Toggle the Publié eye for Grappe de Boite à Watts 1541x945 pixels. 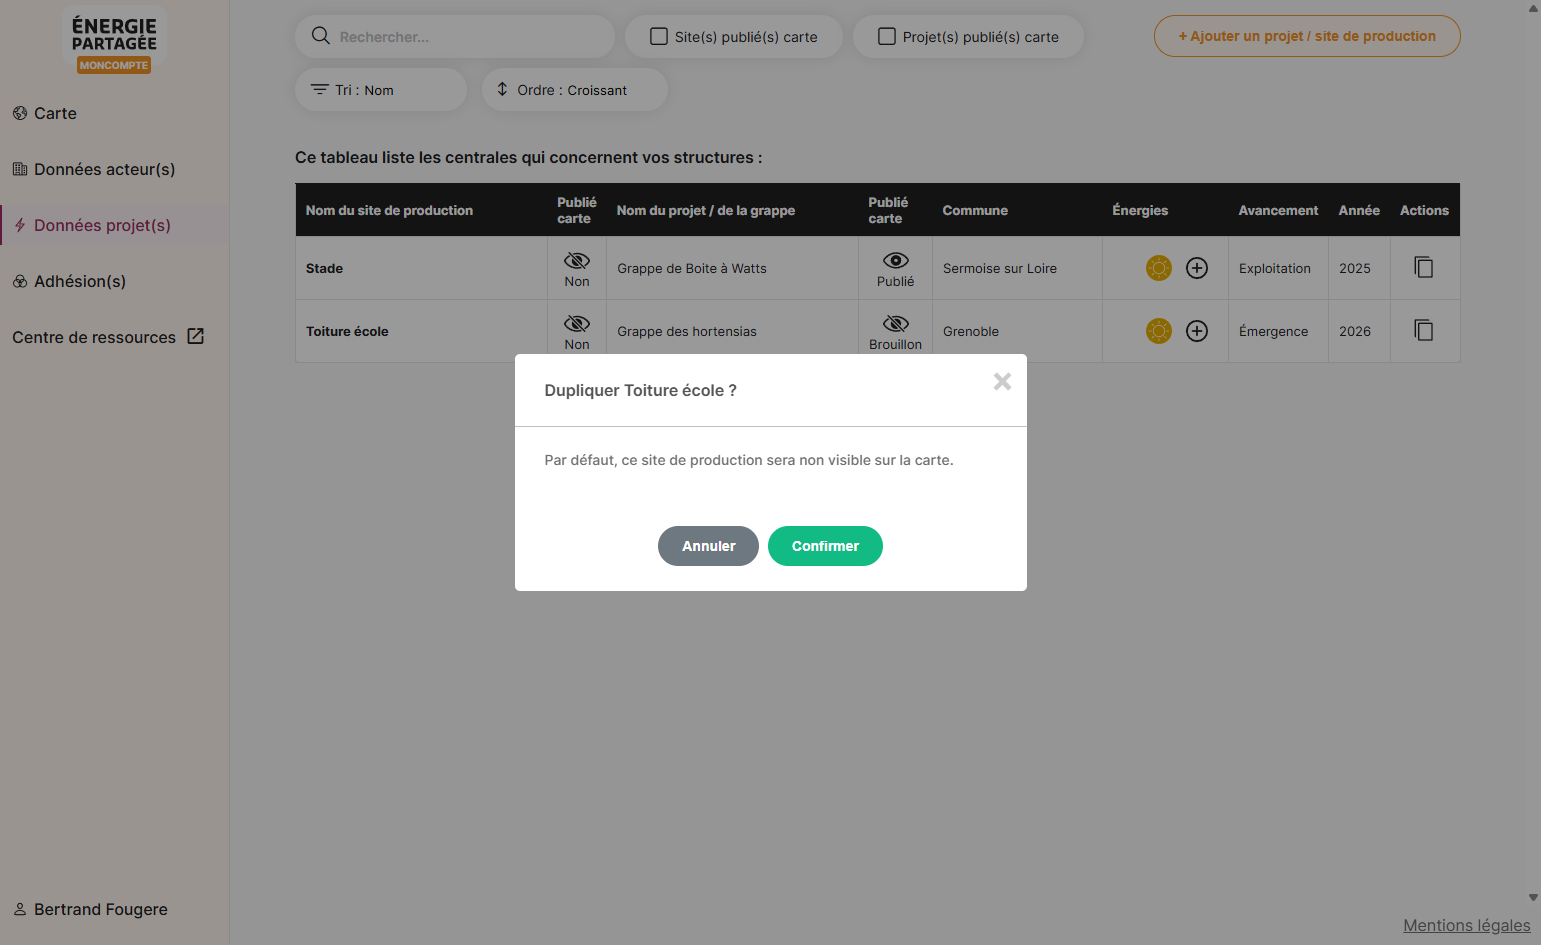click(896, 261)
